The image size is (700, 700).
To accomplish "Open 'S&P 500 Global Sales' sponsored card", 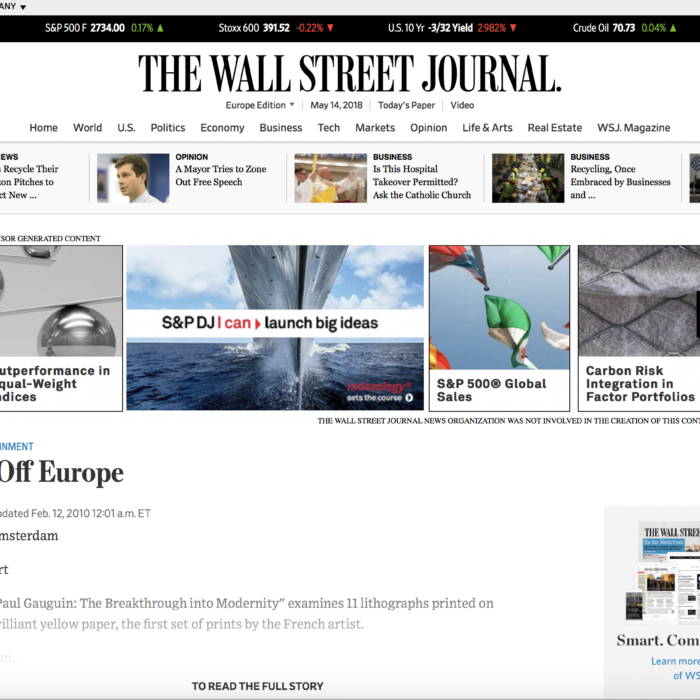I will 500,328.
